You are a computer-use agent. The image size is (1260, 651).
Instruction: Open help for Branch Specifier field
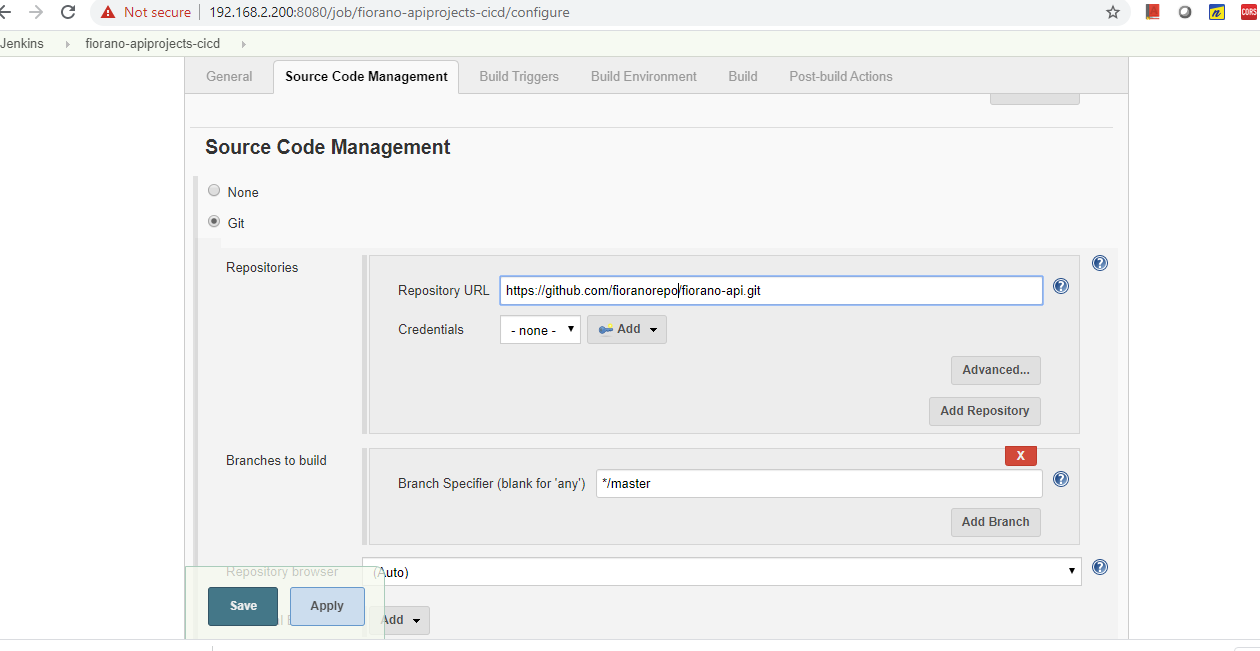[x=1061, y=479]
